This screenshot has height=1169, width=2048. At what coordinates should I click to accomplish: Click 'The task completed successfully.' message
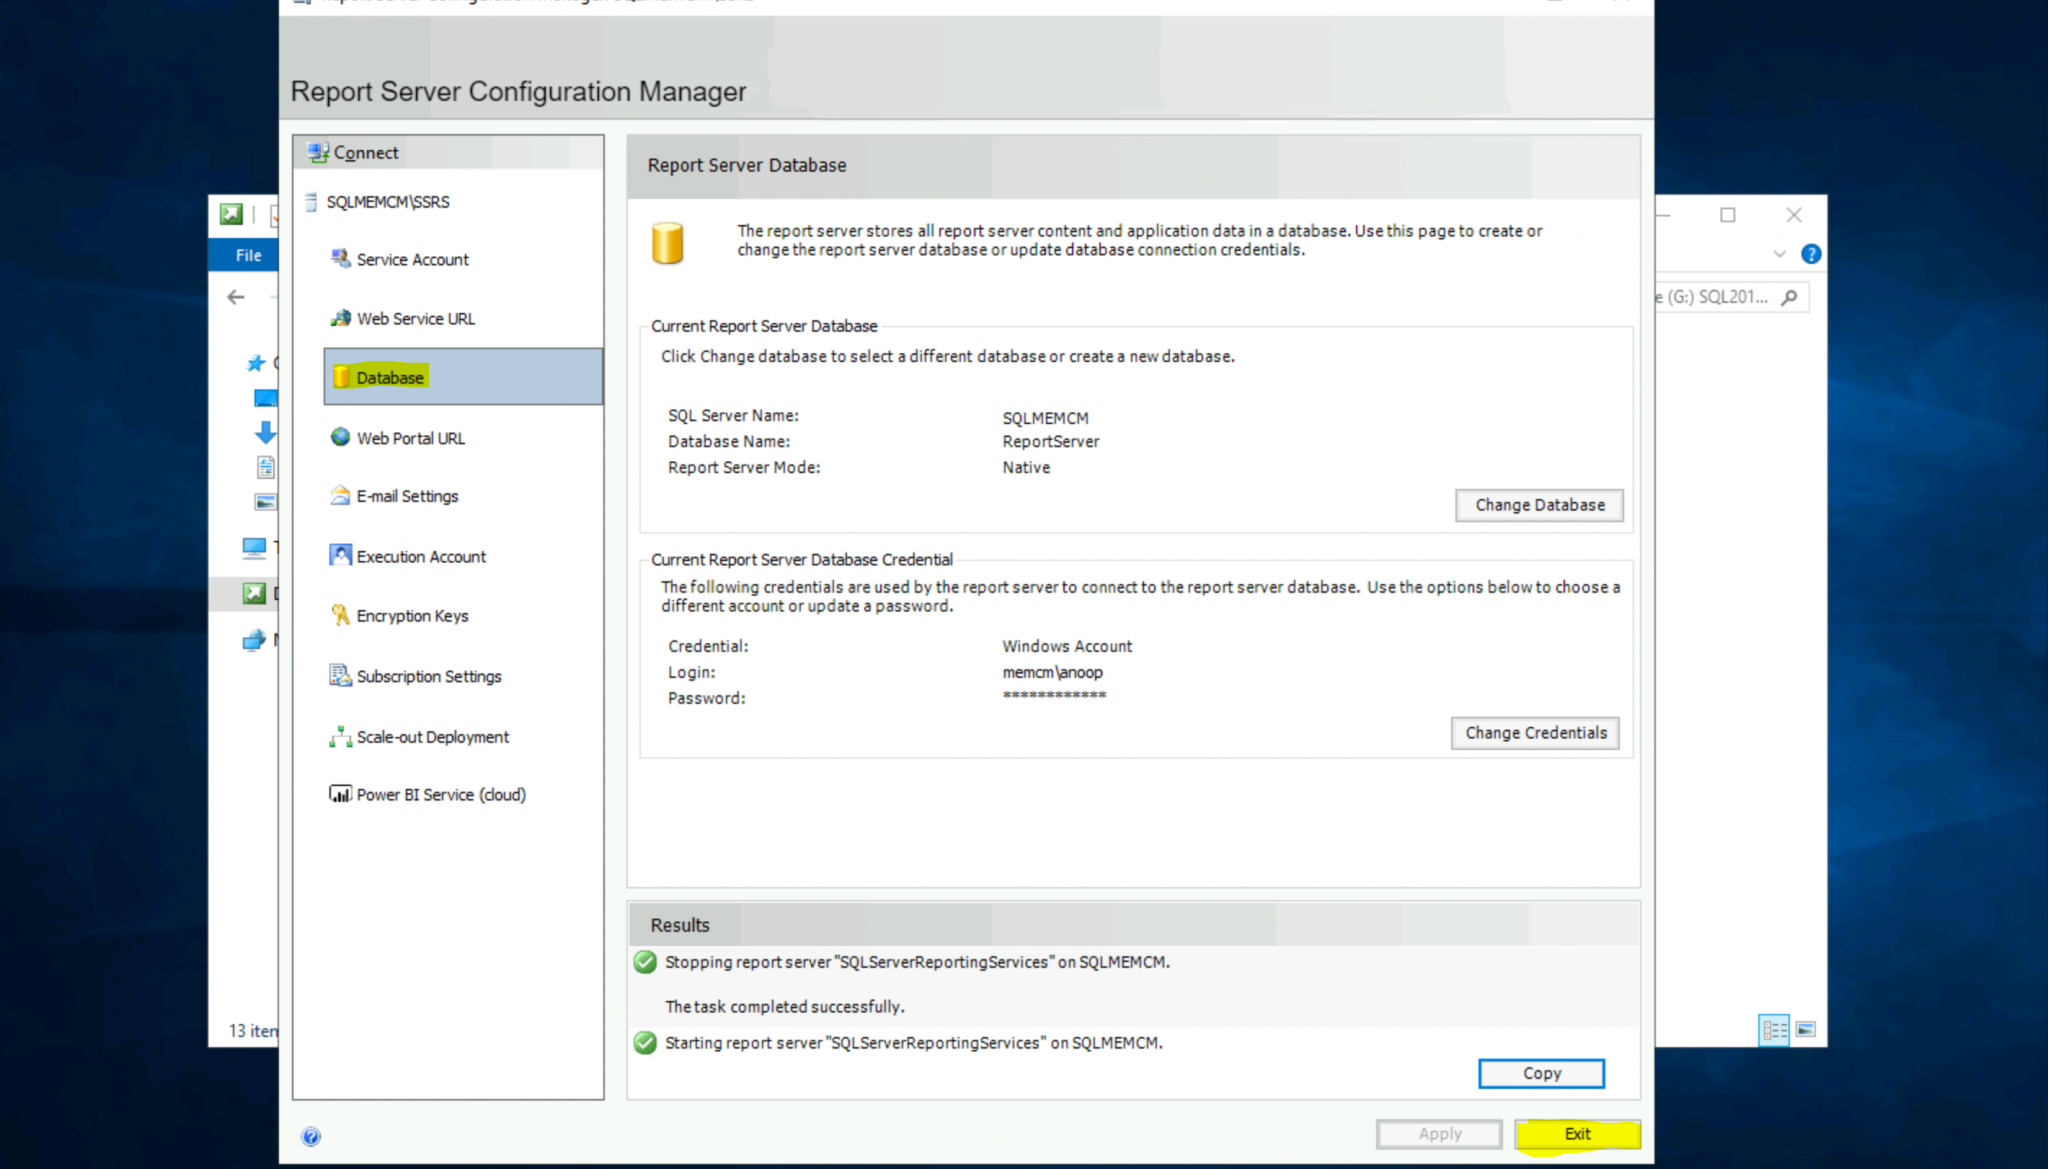784,1007
